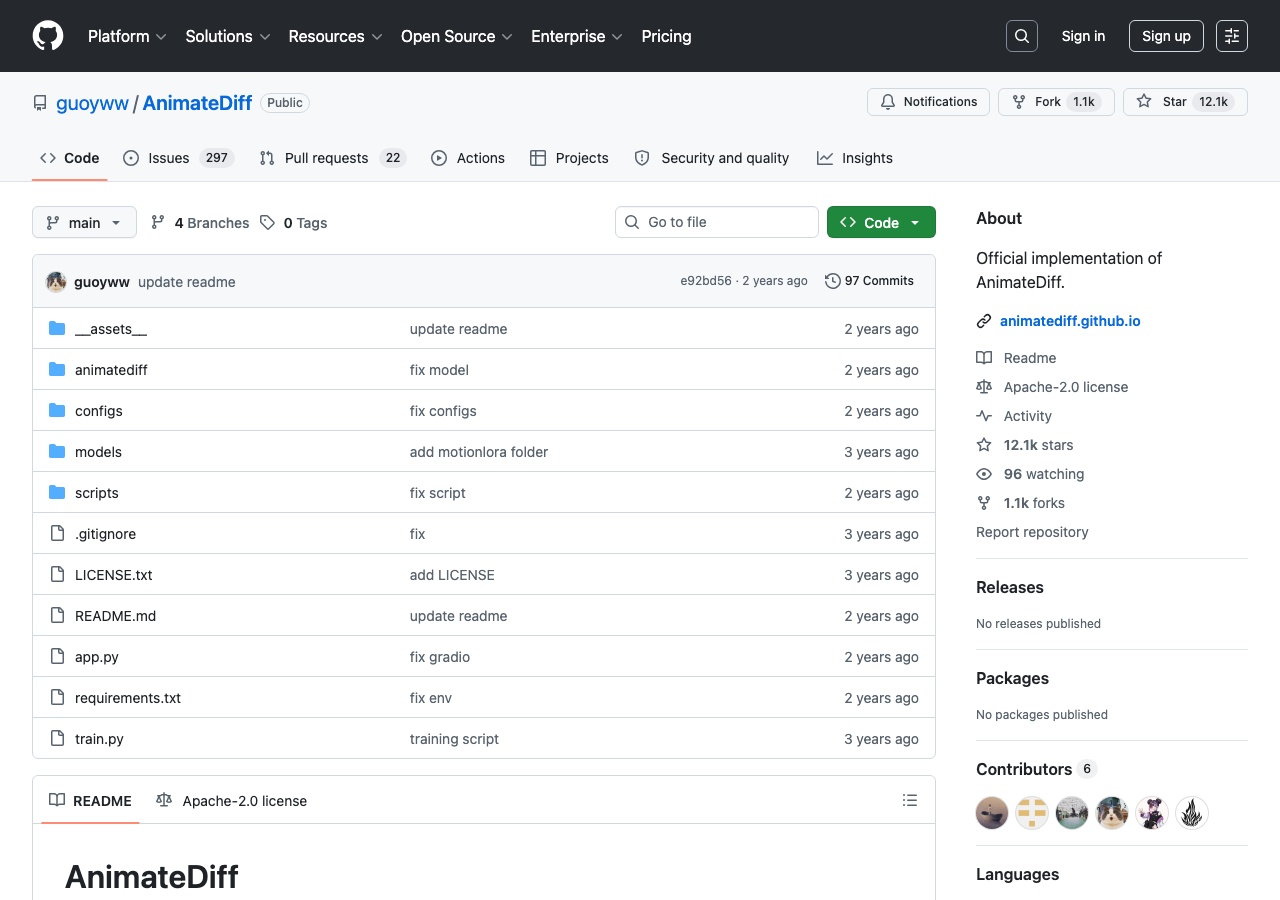The image size is (1280, 900).
Task: Click the train.py file icon
Action: point(57,739)
